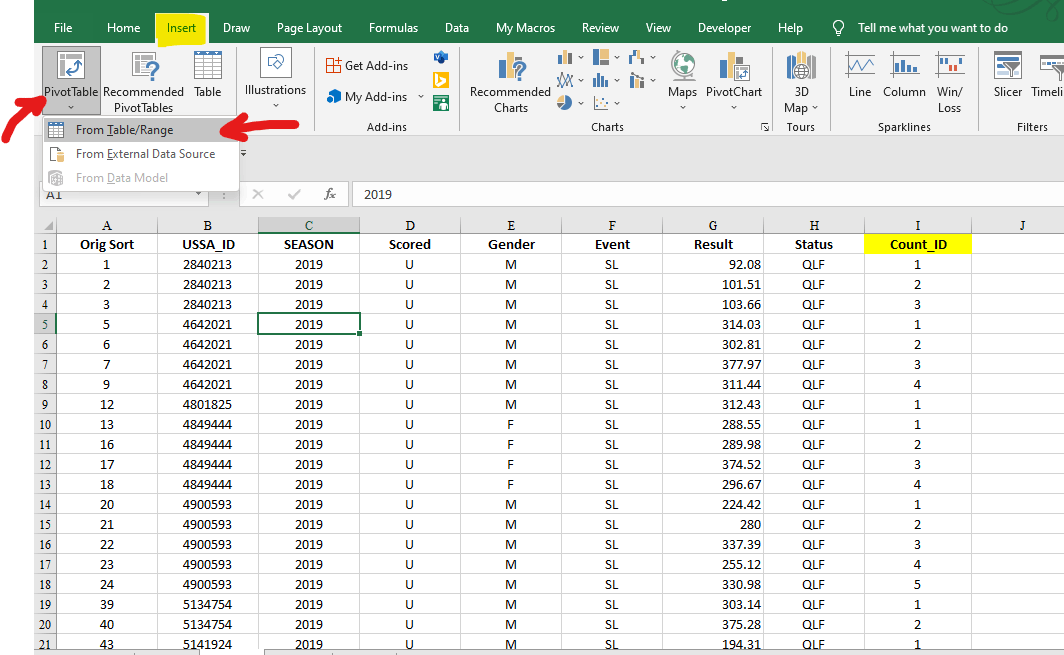Select From External Data Source option
The width and height of the screenshot is (1064, 655).
pyautogui.click(x=145, y=154)
